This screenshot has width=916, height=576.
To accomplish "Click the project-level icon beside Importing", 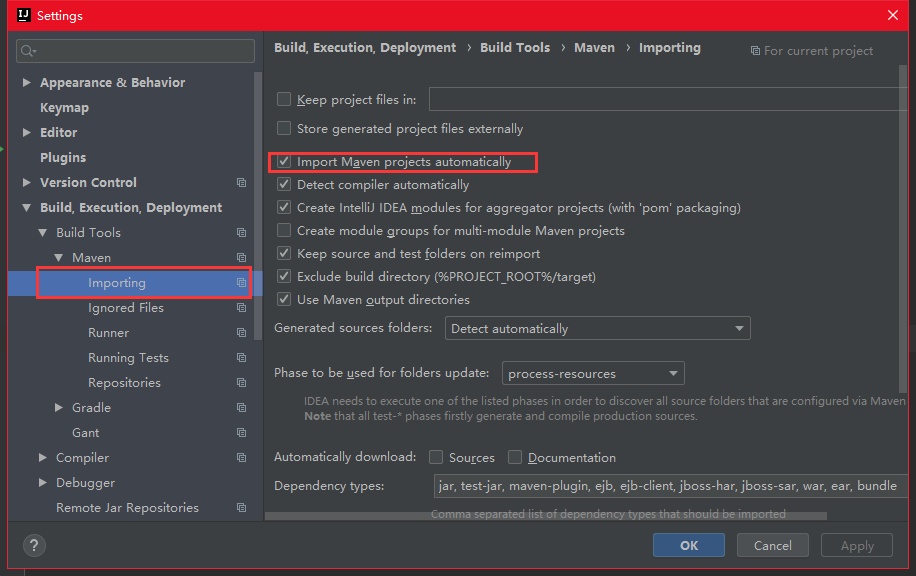I will point(241,283).
